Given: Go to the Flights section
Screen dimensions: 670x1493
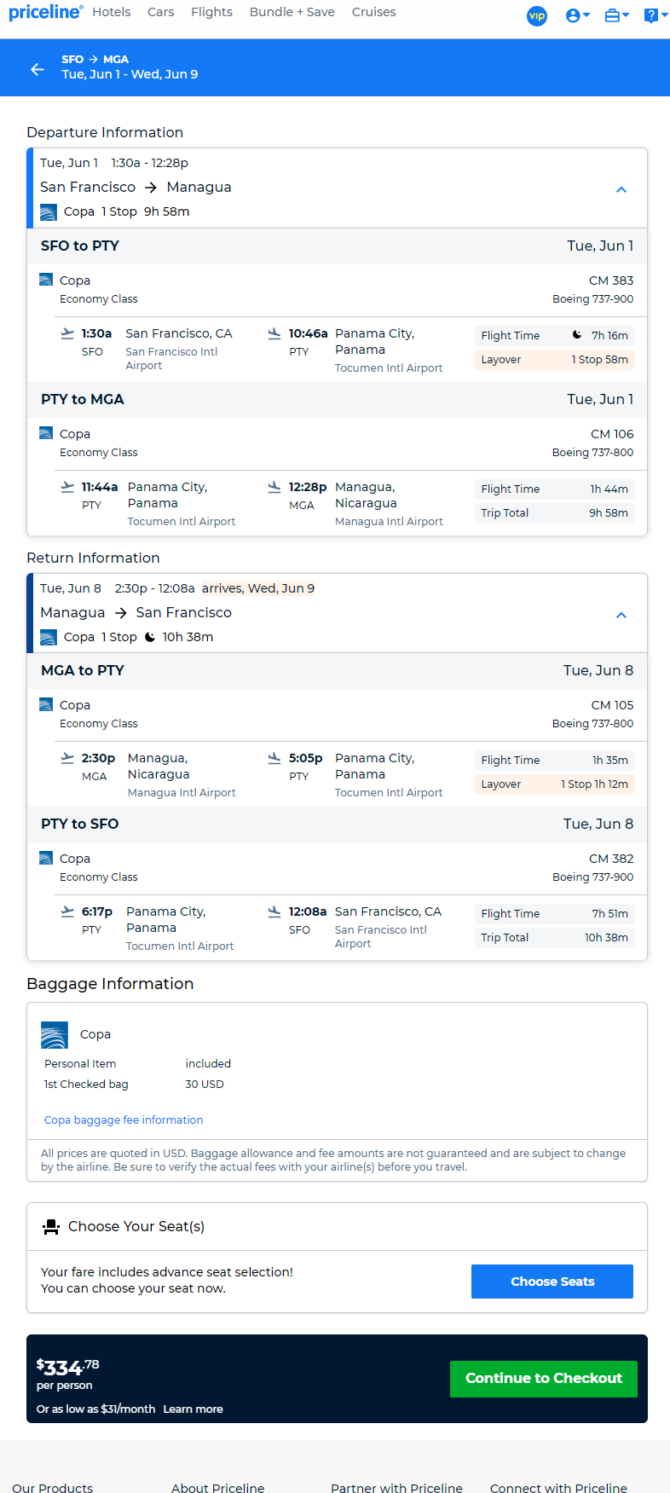Looking at the screenshot, I should point(211,13).
